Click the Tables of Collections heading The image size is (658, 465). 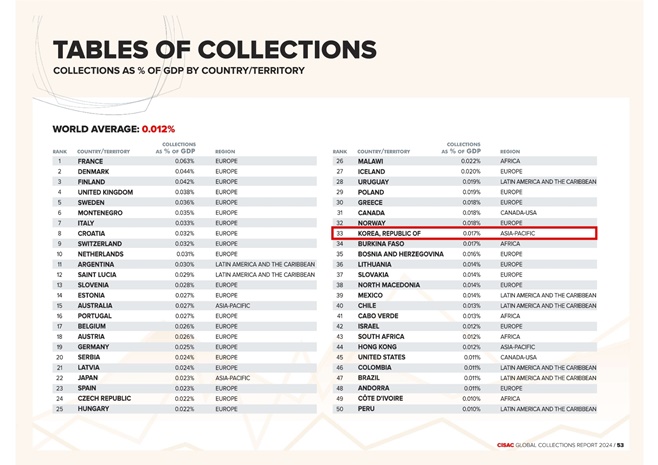214,50
